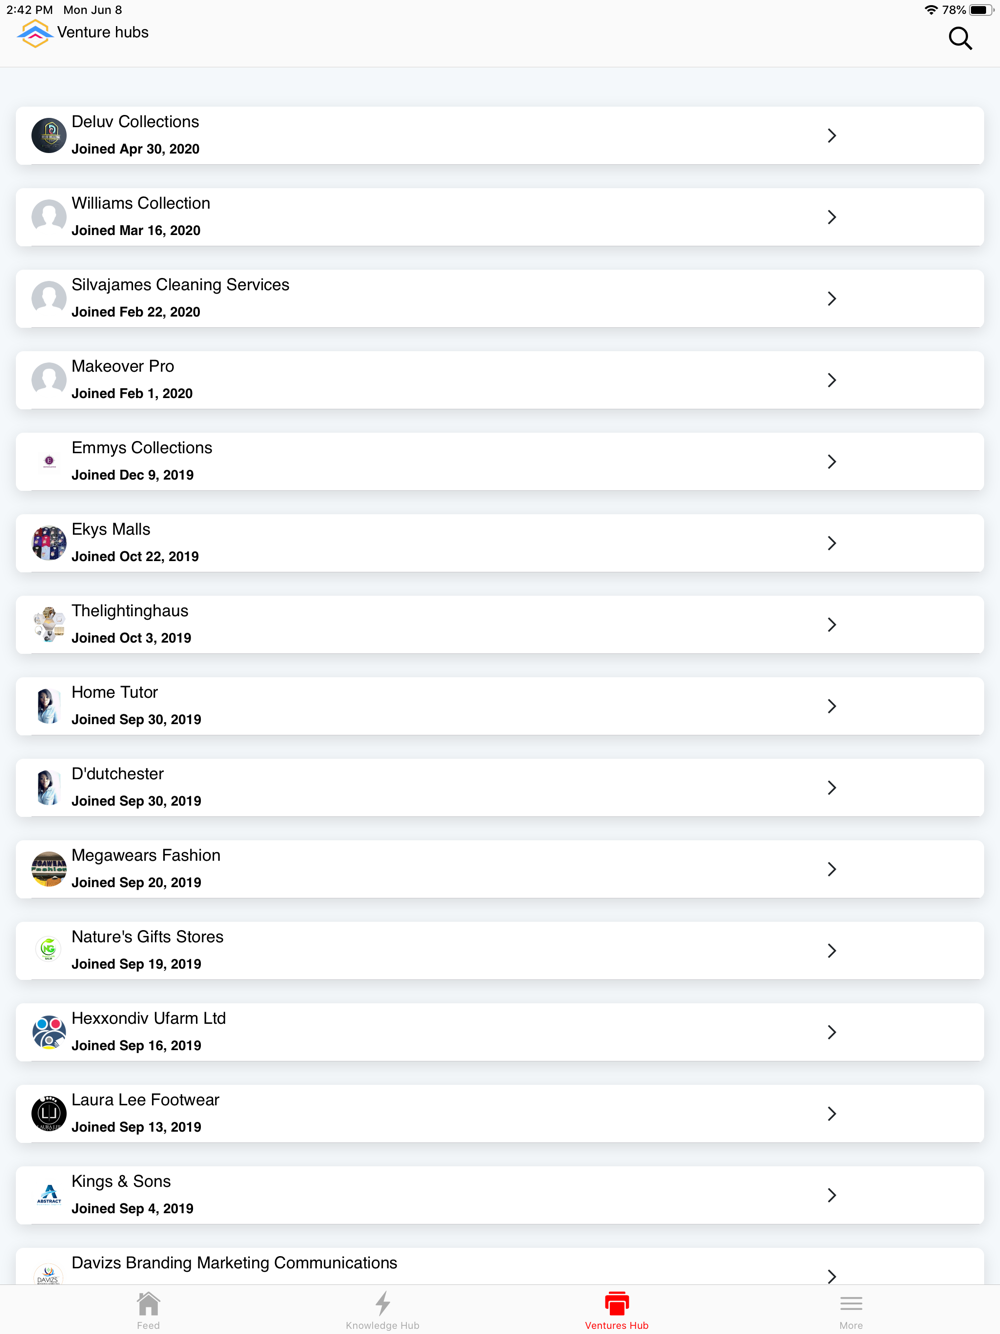Open D'dutchester venture row
Viewport: 1000px width, 1334px height.
pyautogui.click(x=500, y=787)
